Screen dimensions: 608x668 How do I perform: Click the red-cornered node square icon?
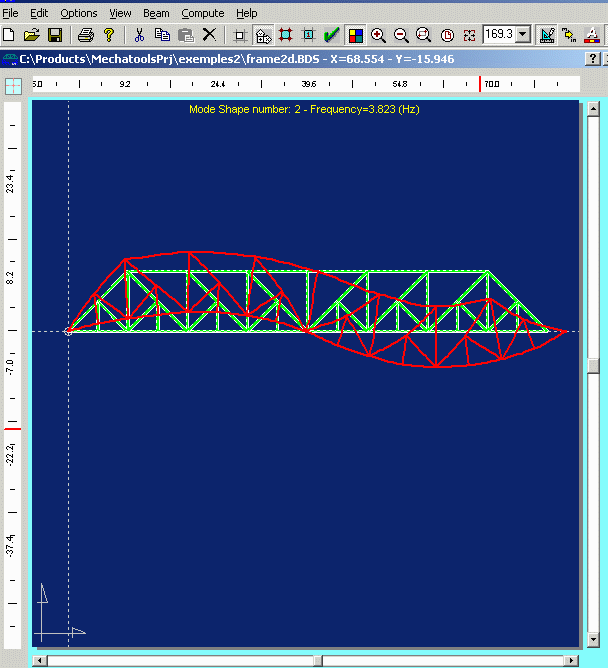[x=285, y=35]
